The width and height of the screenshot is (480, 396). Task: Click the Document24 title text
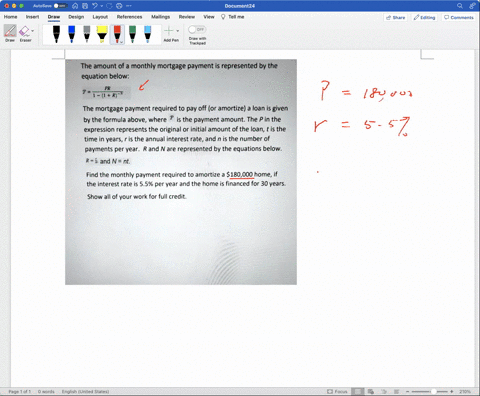(240, 6)
